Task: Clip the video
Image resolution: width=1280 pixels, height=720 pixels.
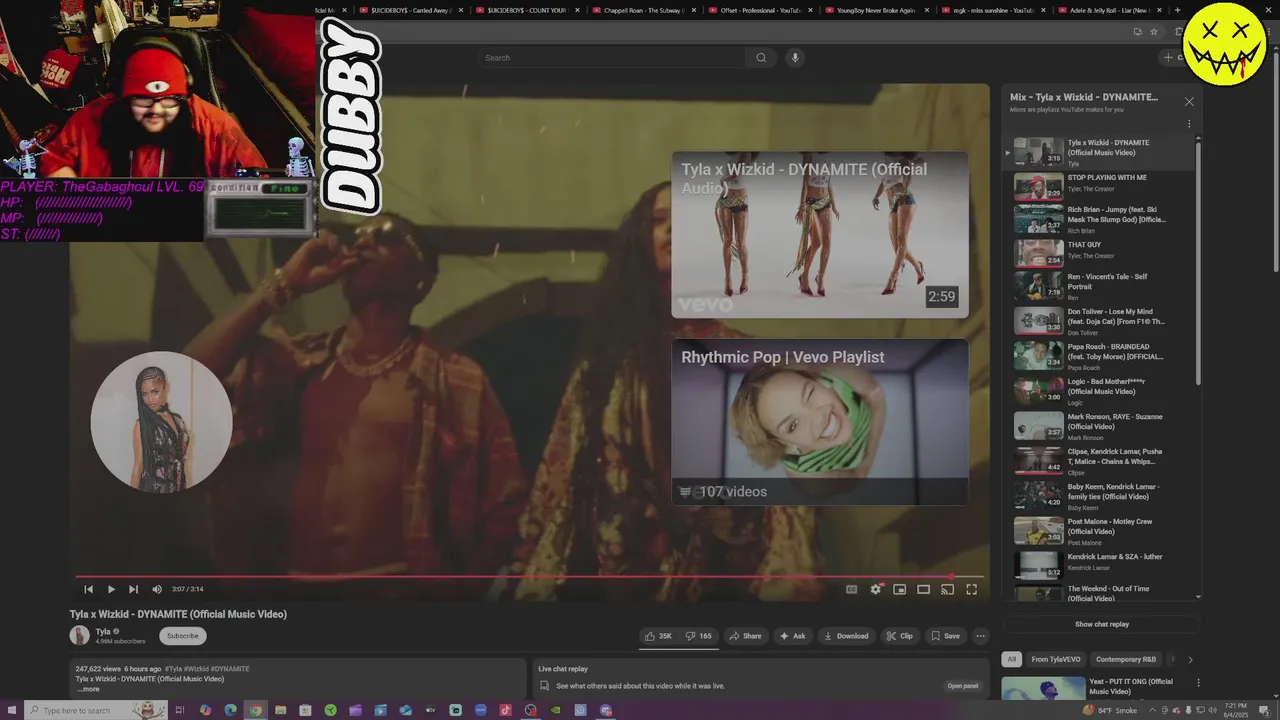Action: point(900,636)
